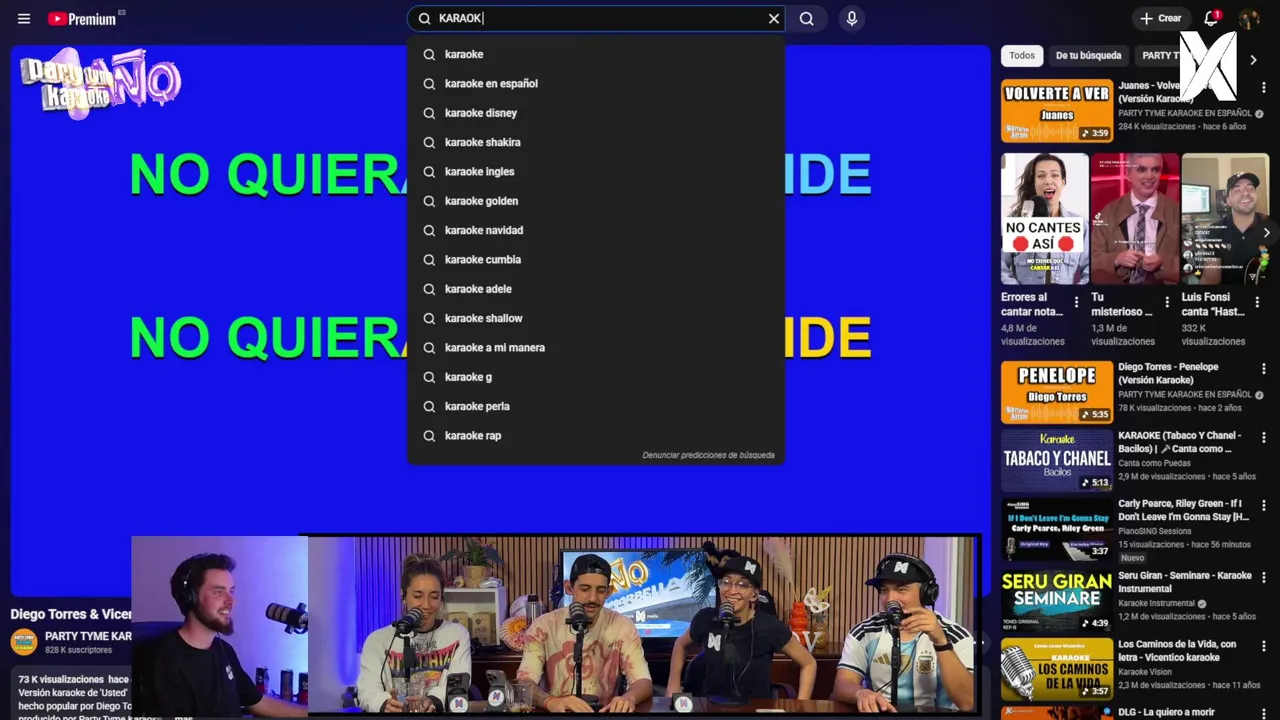Screen dimensions: 1280x720
Task: Click 'Denunciar predicciones de búsqueda' link
Action: click(x=708, y=455)
